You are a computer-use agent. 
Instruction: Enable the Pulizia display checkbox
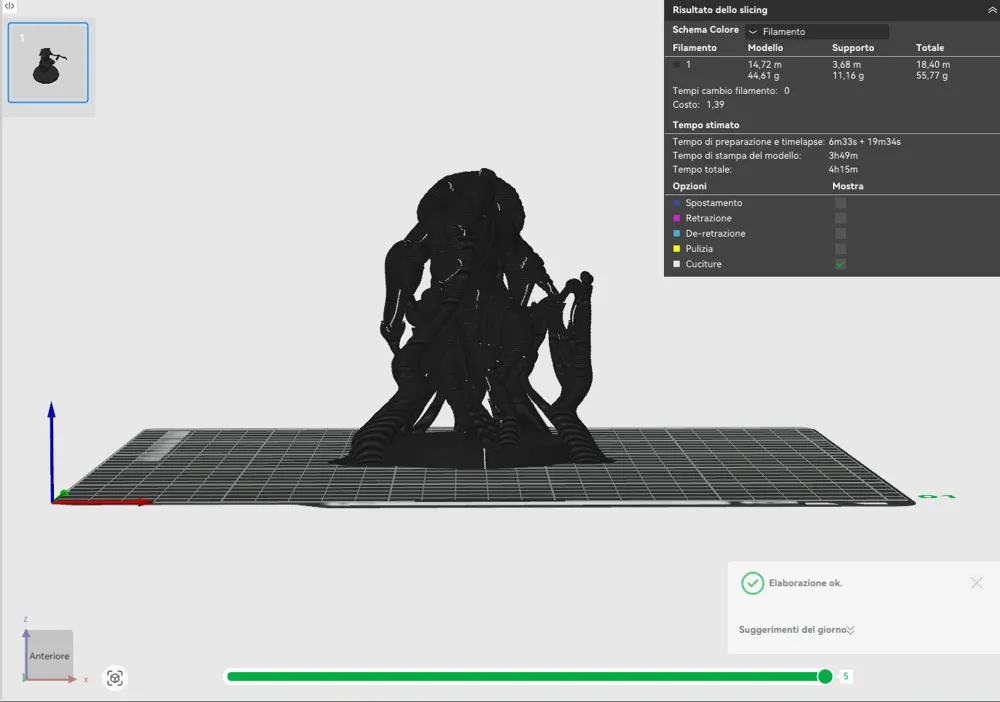pyautogui.click(x=841, y=249)
